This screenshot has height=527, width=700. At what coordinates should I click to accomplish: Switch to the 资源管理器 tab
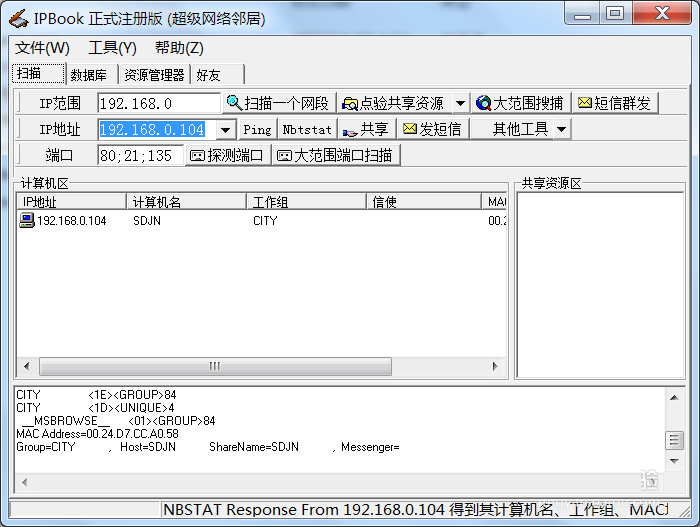(x=154, y=75)
